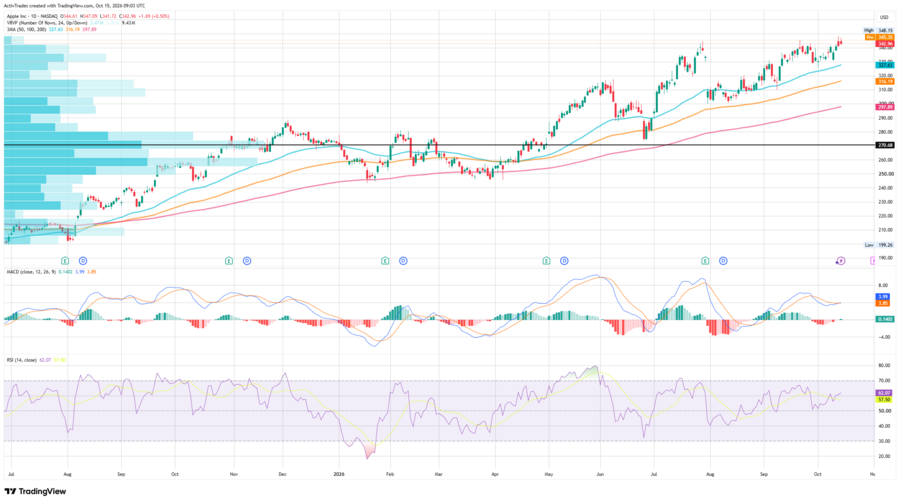Click the orange 316.19 SMA label
This screenshot has height=503, width=900.
click(885, 82)
